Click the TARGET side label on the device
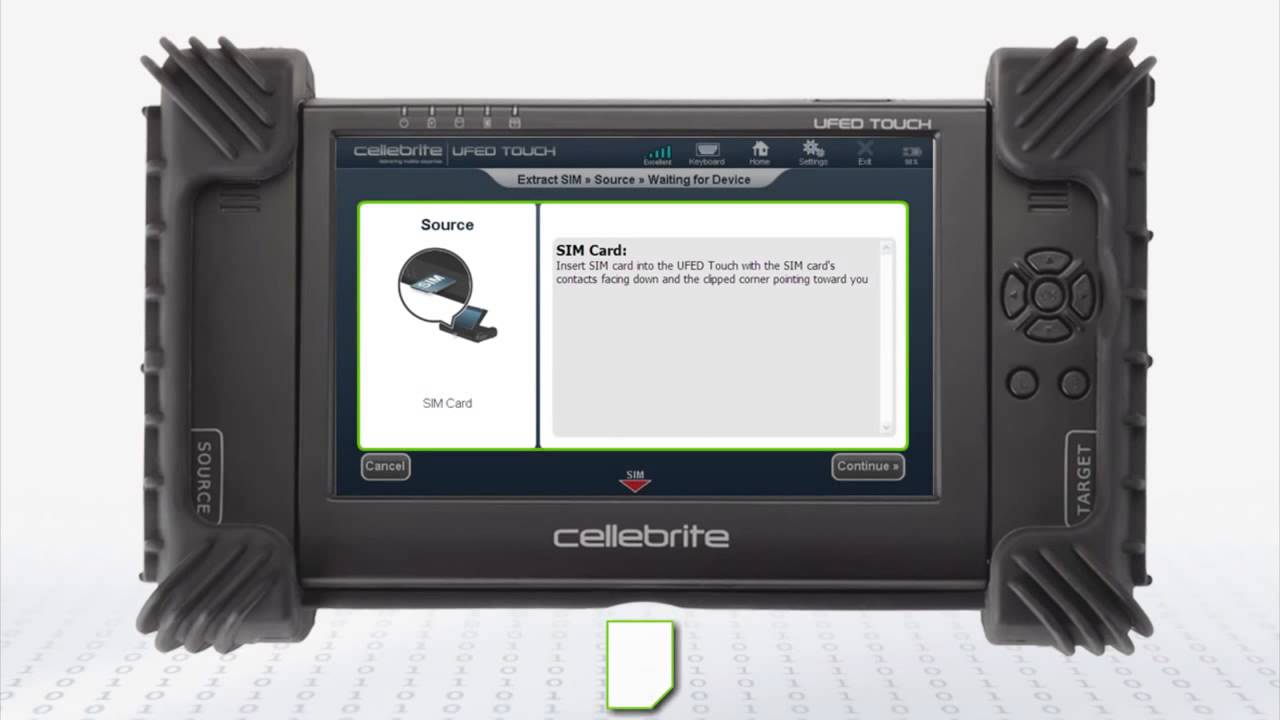Screen dimensions: 1280x720 pos(1084,480)
